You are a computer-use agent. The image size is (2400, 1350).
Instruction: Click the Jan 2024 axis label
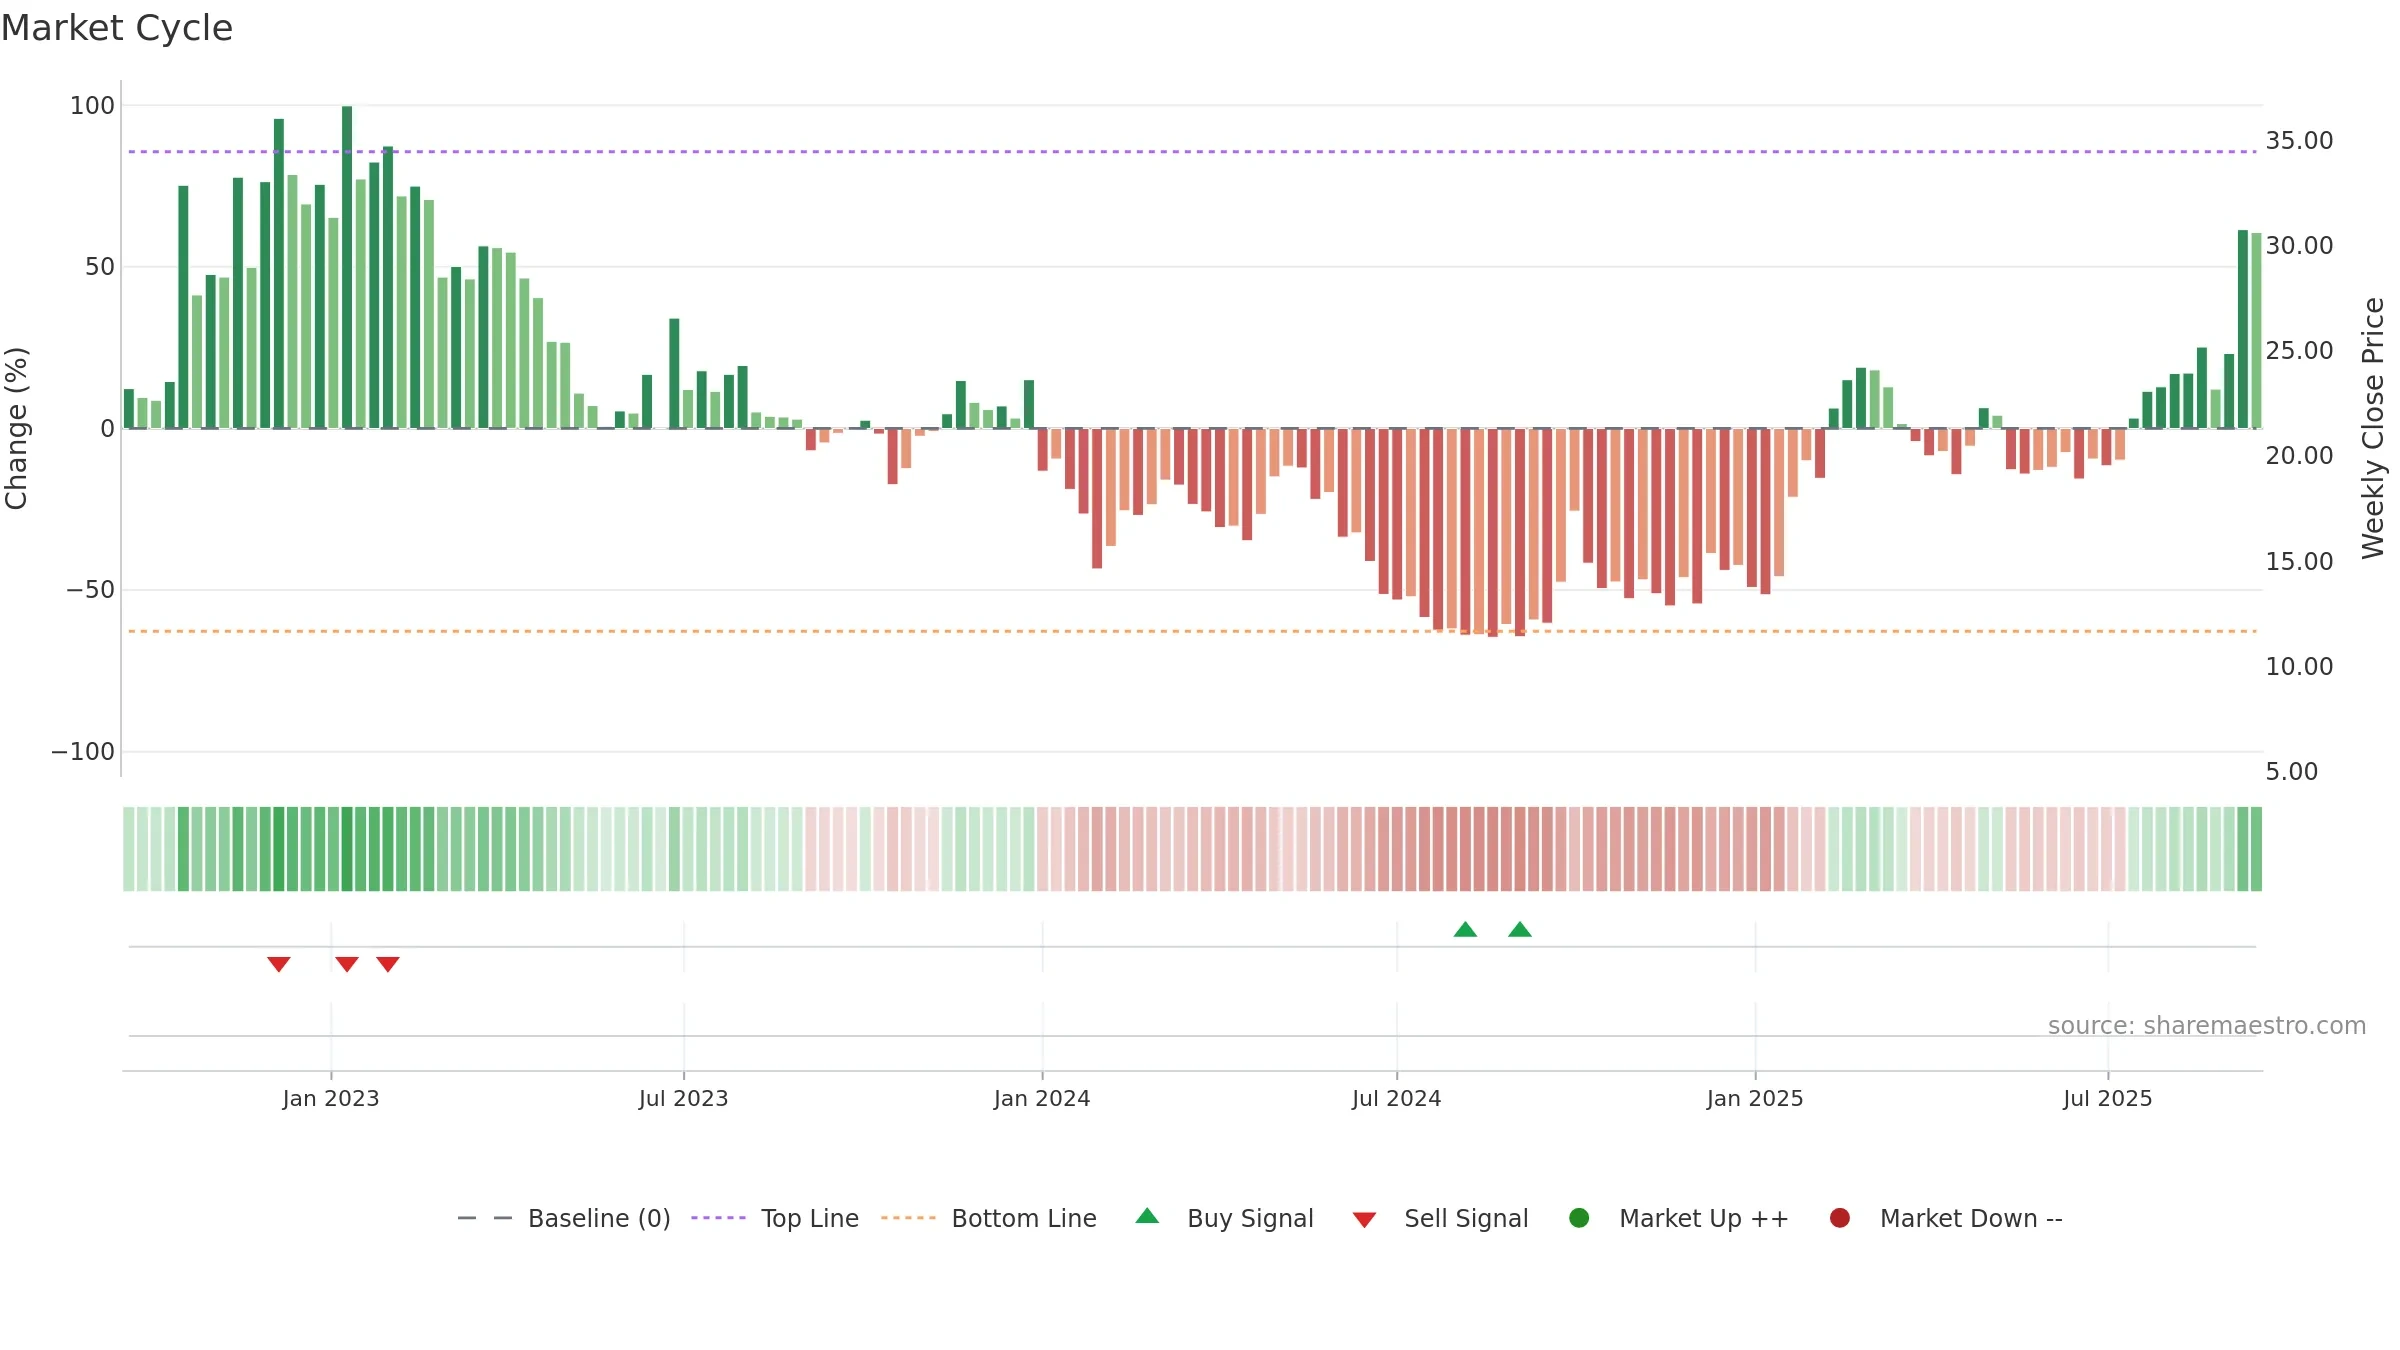click(1042, 1098)
